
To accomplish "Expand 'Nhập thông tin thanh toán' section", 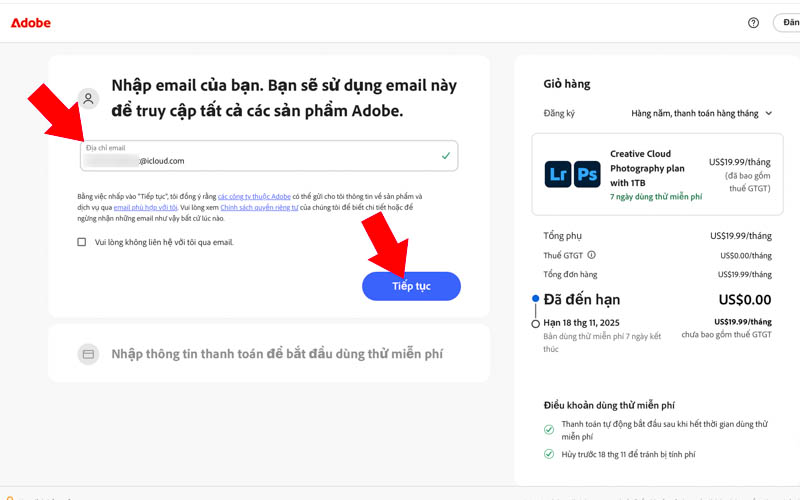I will 269,354.
